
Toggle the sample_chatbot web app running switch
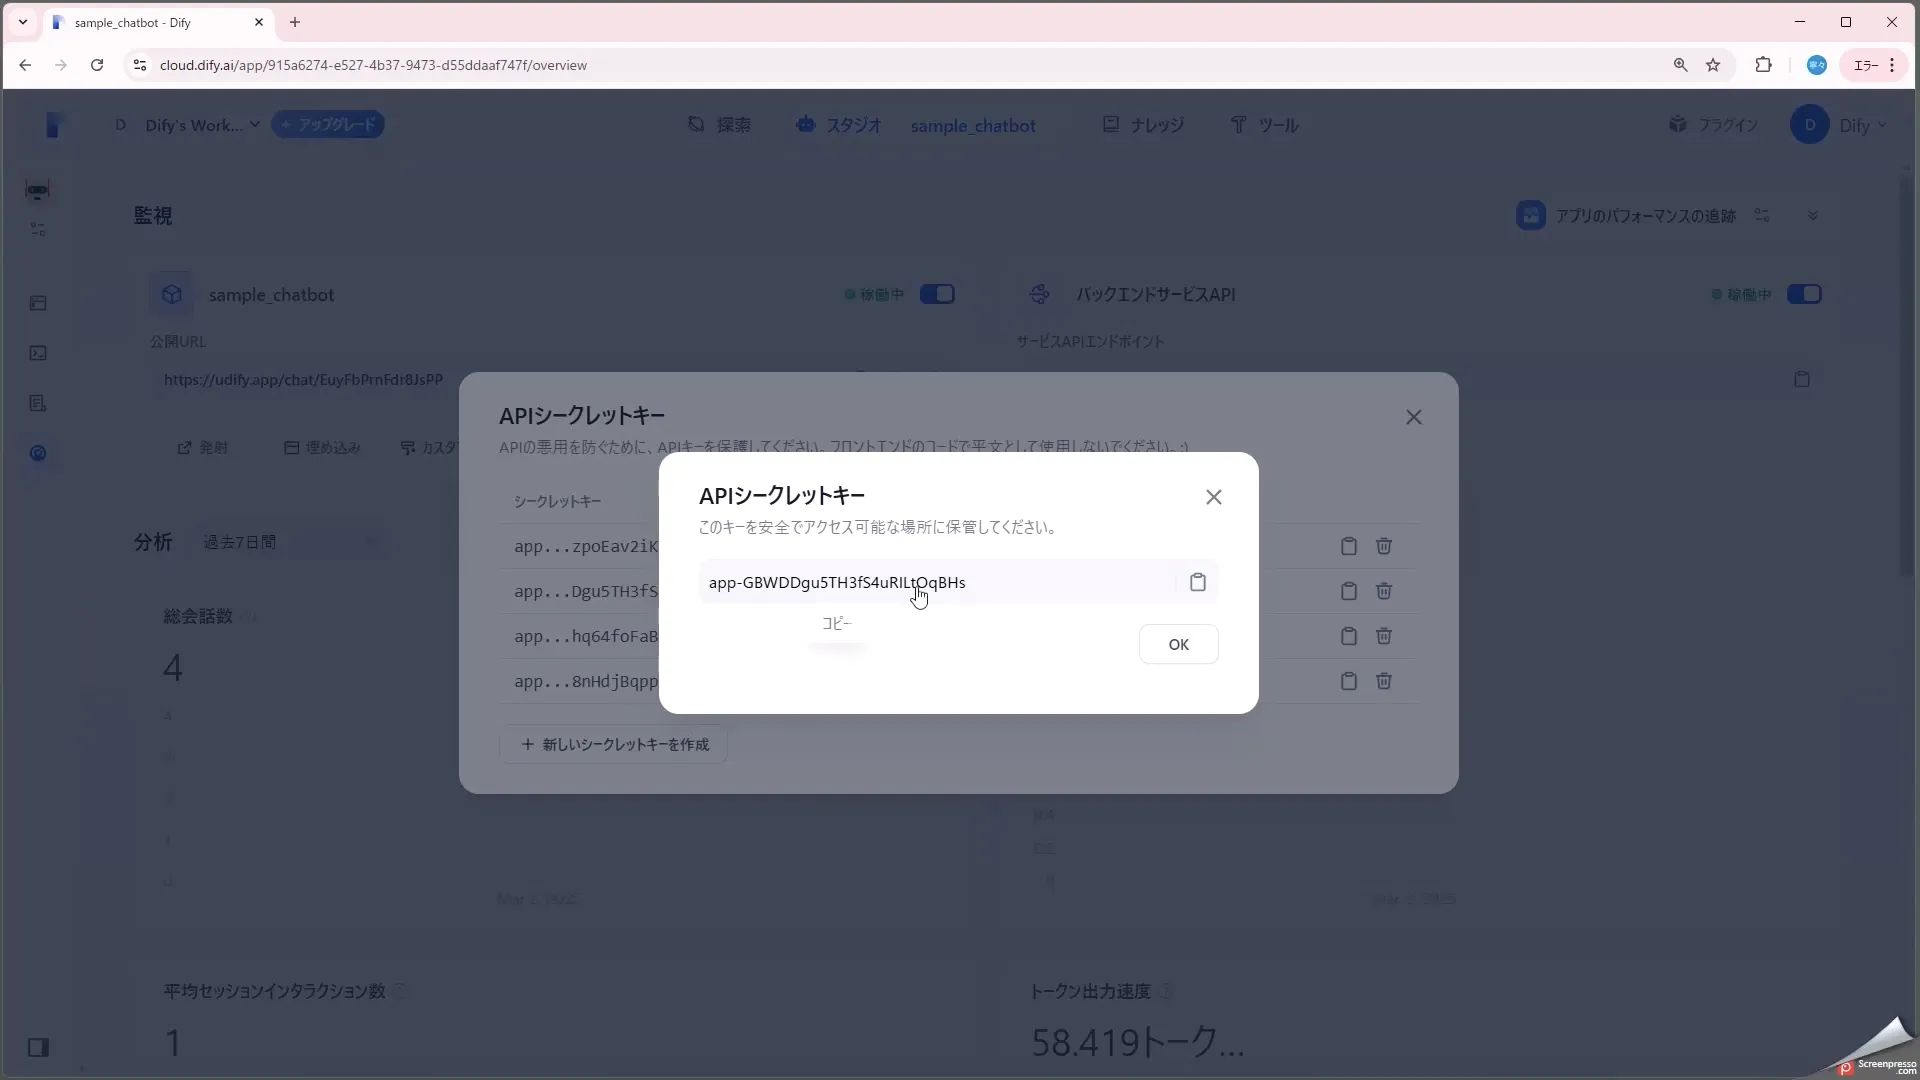coord(937,294)
